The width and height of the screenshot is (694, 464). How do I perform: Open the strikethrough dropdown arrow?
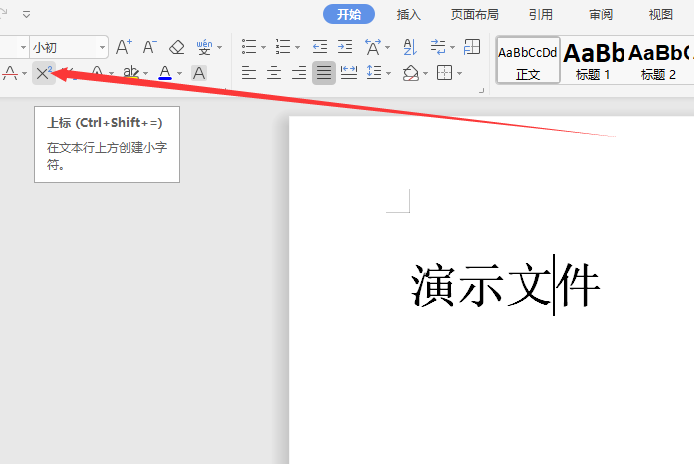24,73
